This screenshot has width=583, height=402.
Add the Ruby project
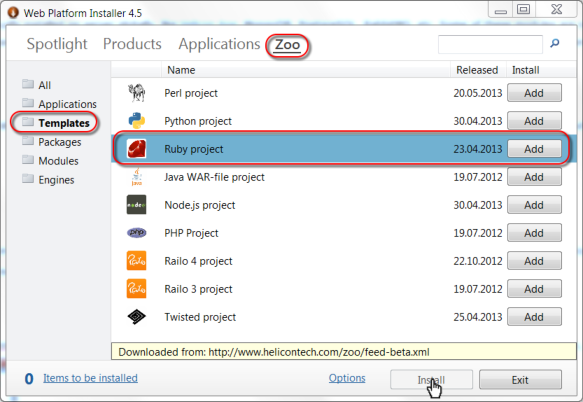pos(534,149)
